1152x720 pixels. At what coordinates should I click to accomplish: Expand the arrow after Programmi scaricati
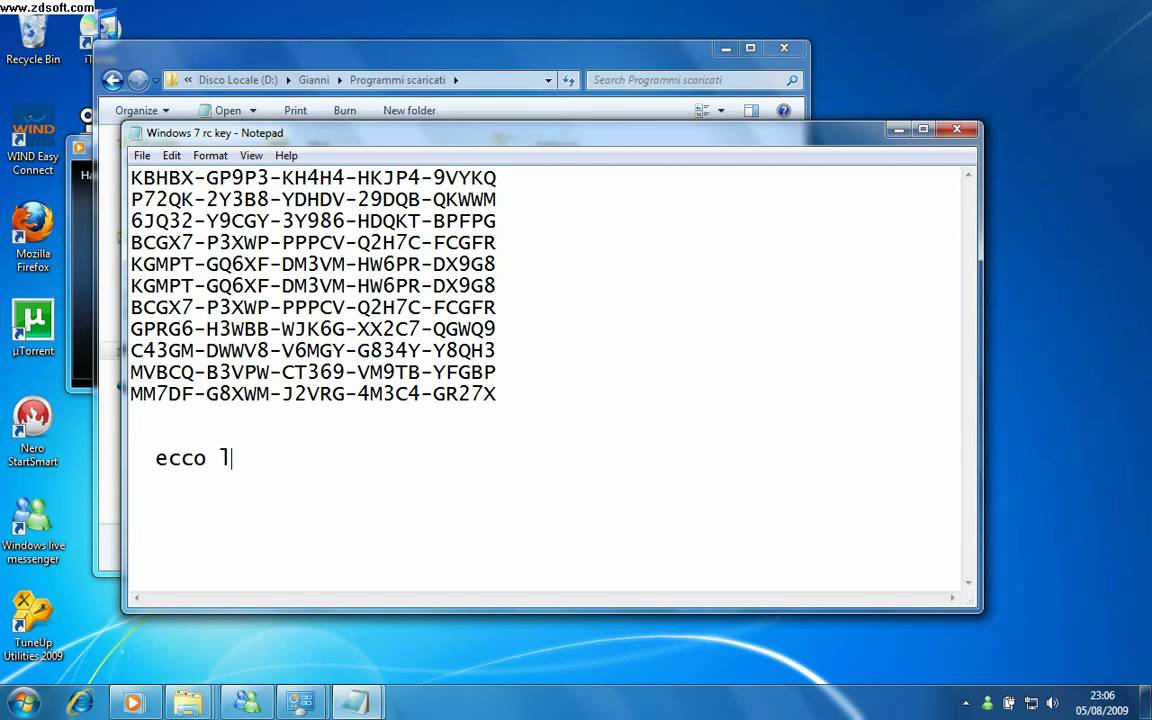(456, 80)
